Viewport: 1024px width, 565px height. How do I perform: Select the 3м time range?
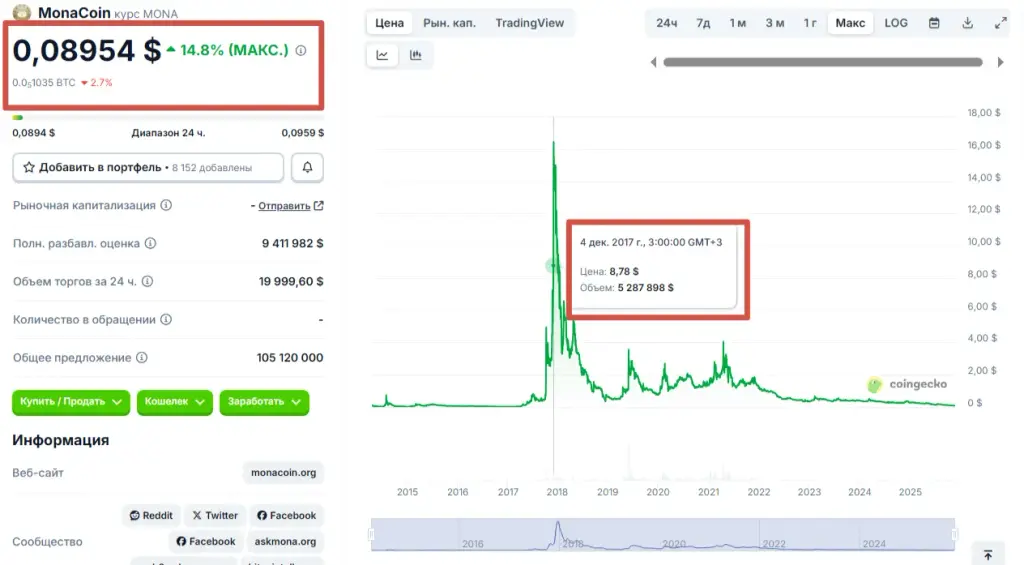coord(775,23)
